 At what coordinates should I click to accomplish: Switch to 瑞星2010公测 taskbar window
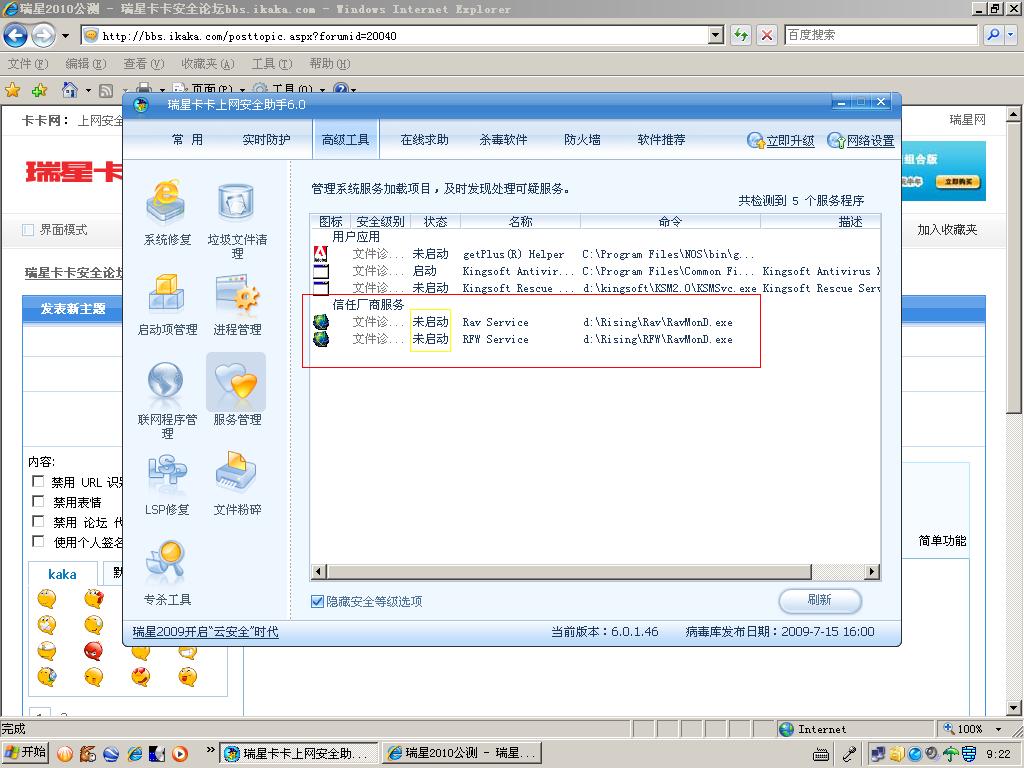pos(462,754)
